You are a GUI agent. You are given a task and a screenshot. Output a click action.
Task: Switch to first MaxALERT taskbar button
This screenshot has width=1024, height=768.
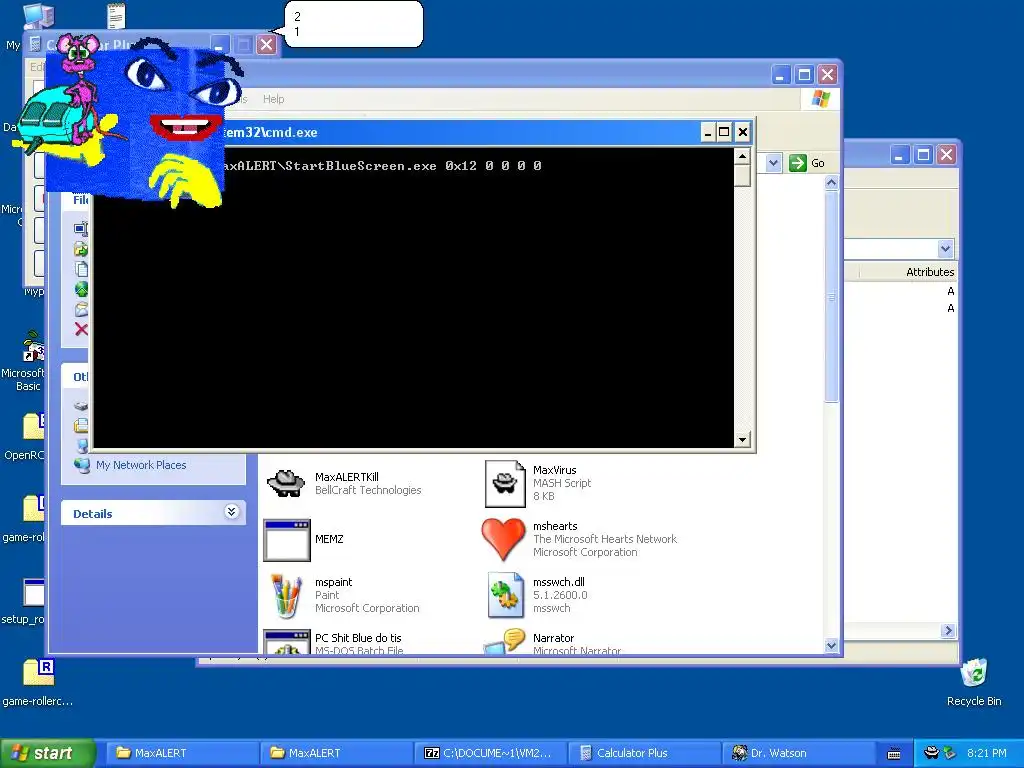pos(182,753)
